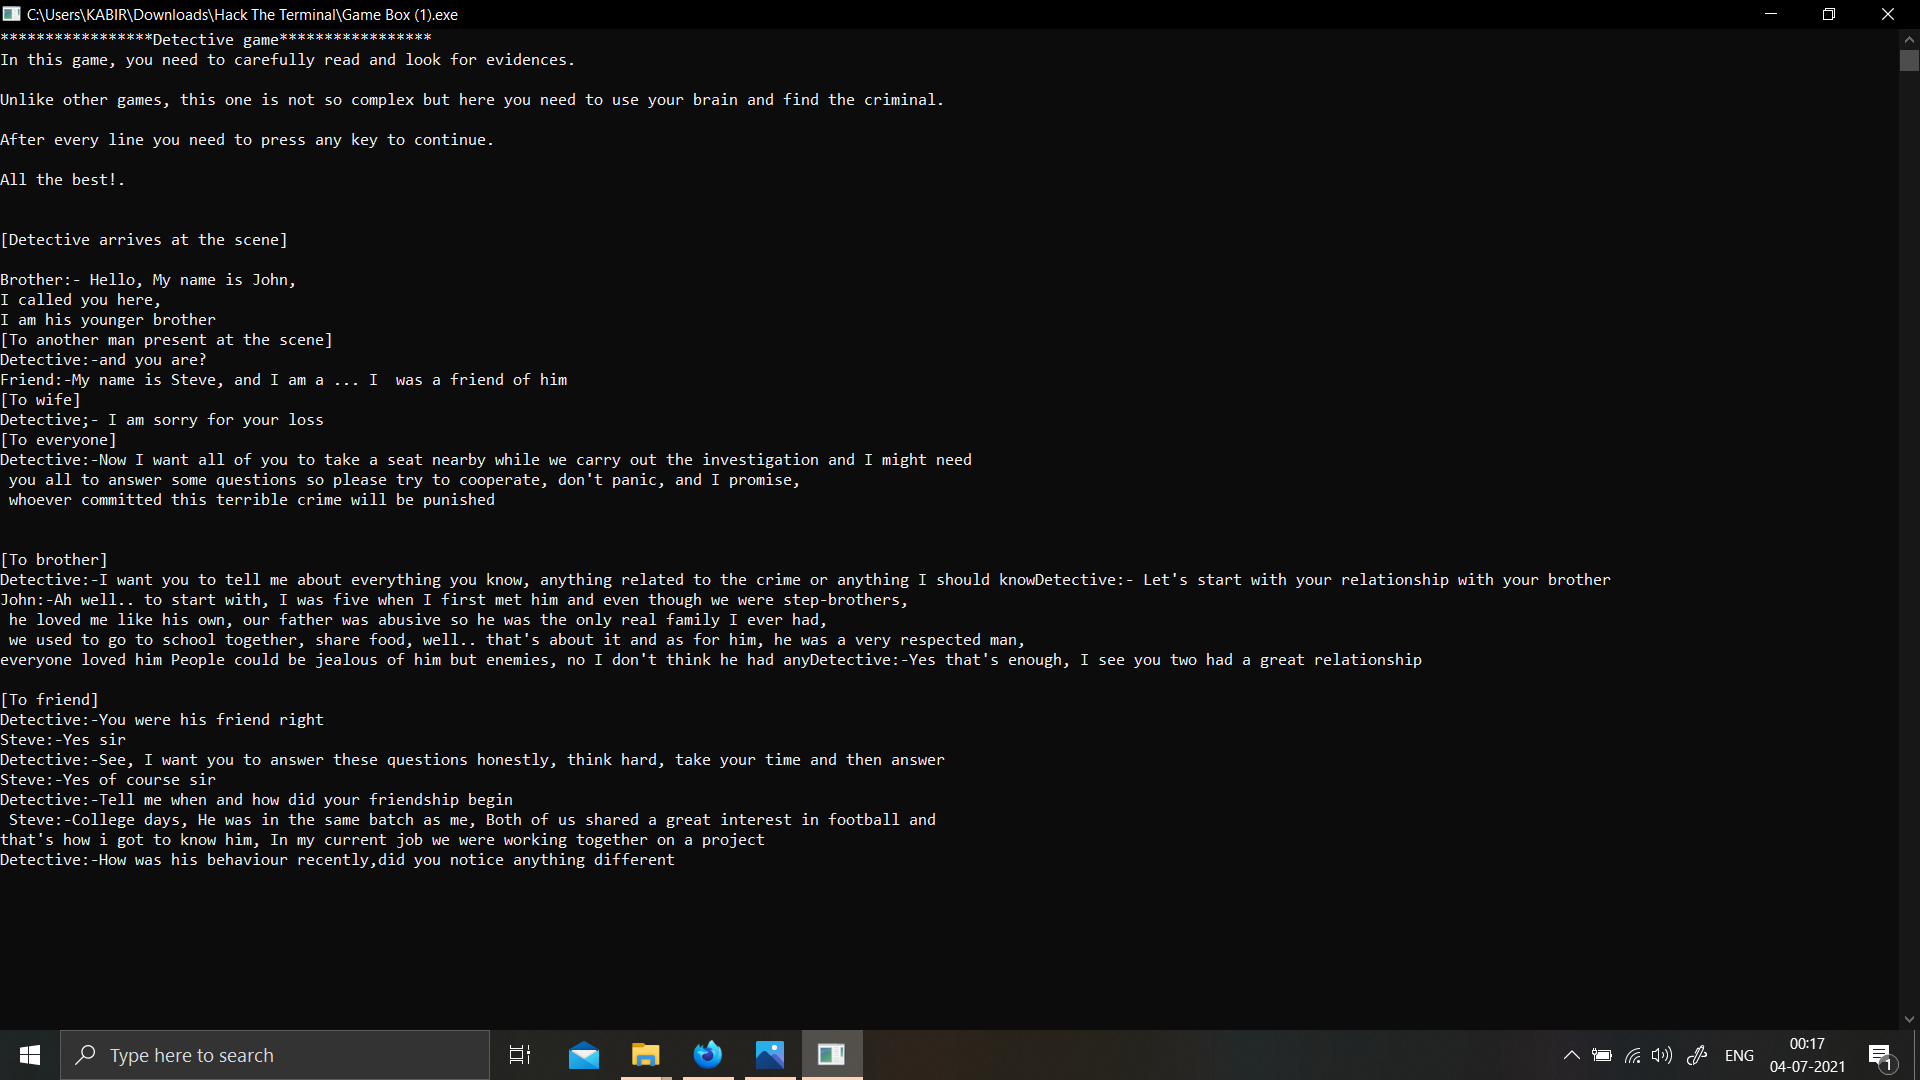Click the Type here to search box

tap(275, 1055)
